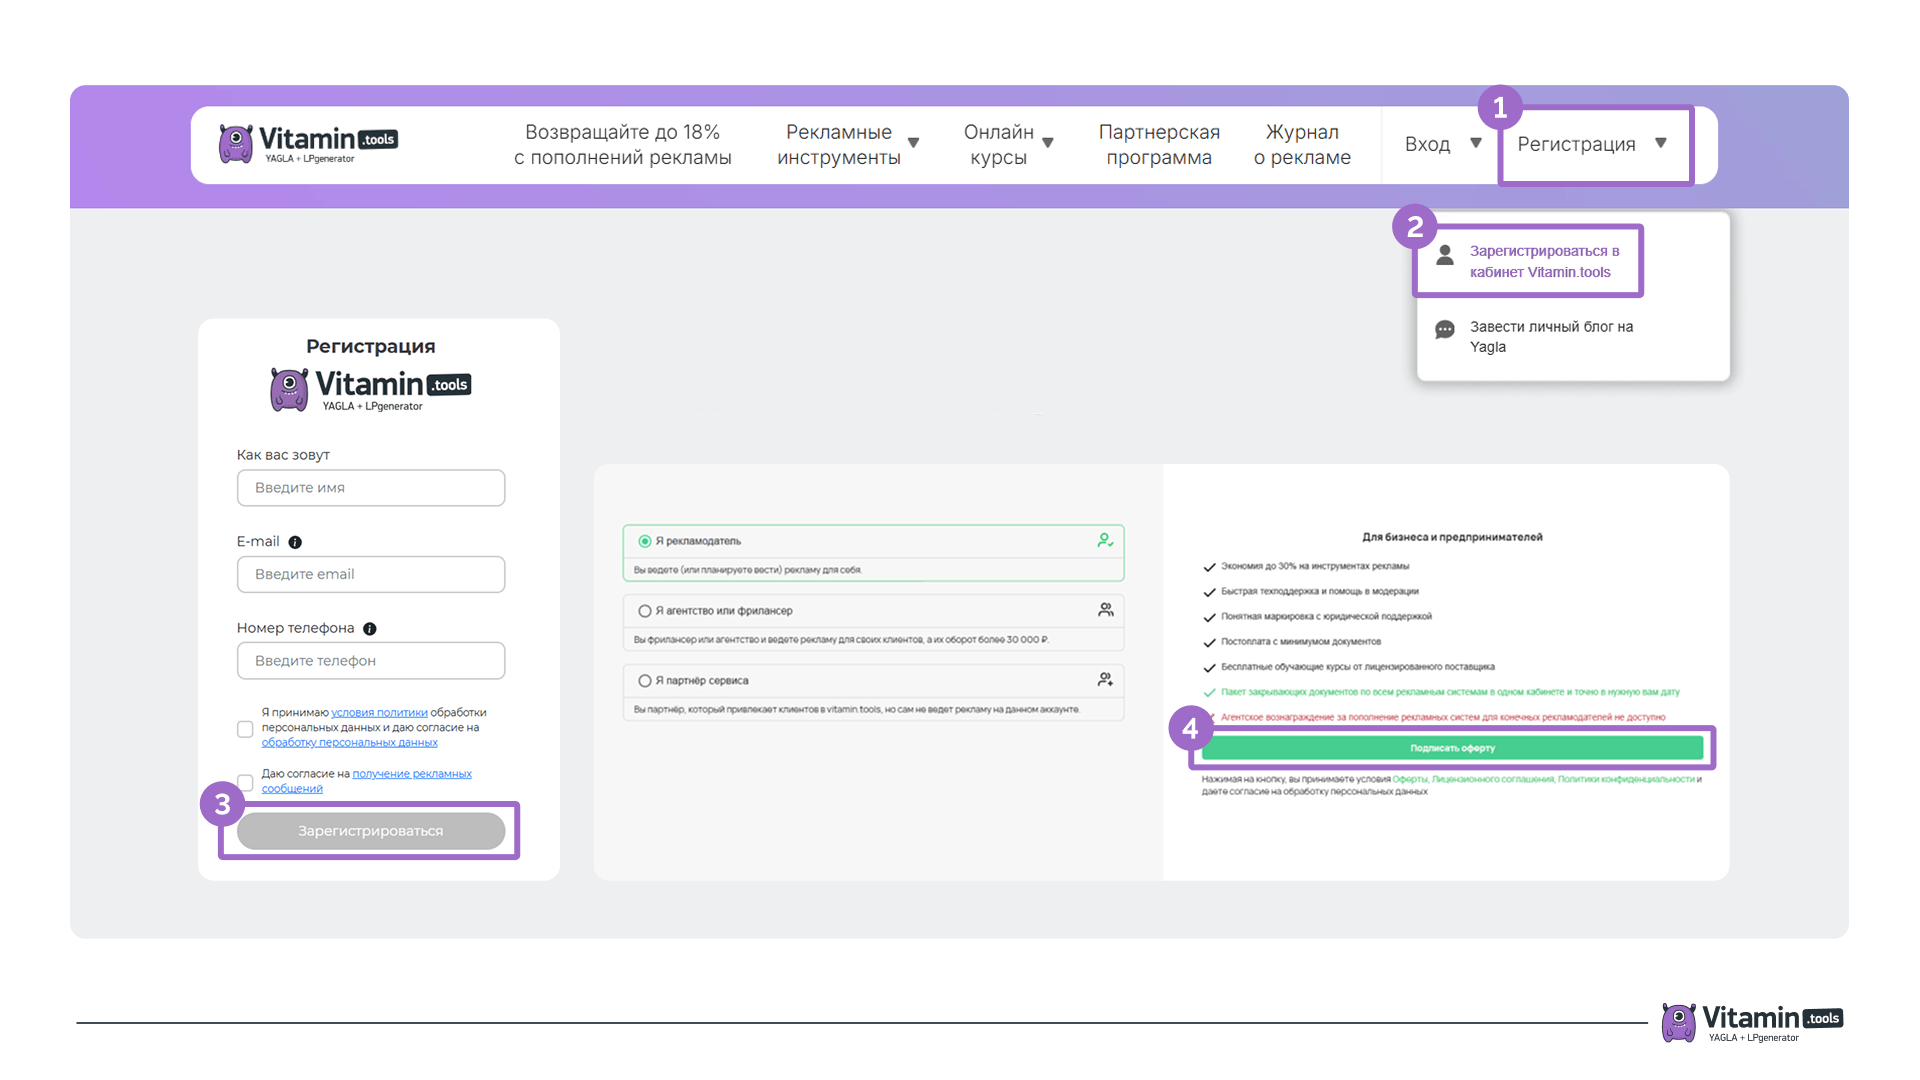Click the 'Введите email' input field
The height and width of the screenshot is (1080, 1920).
pyautogui.click(x=371, y=574)
